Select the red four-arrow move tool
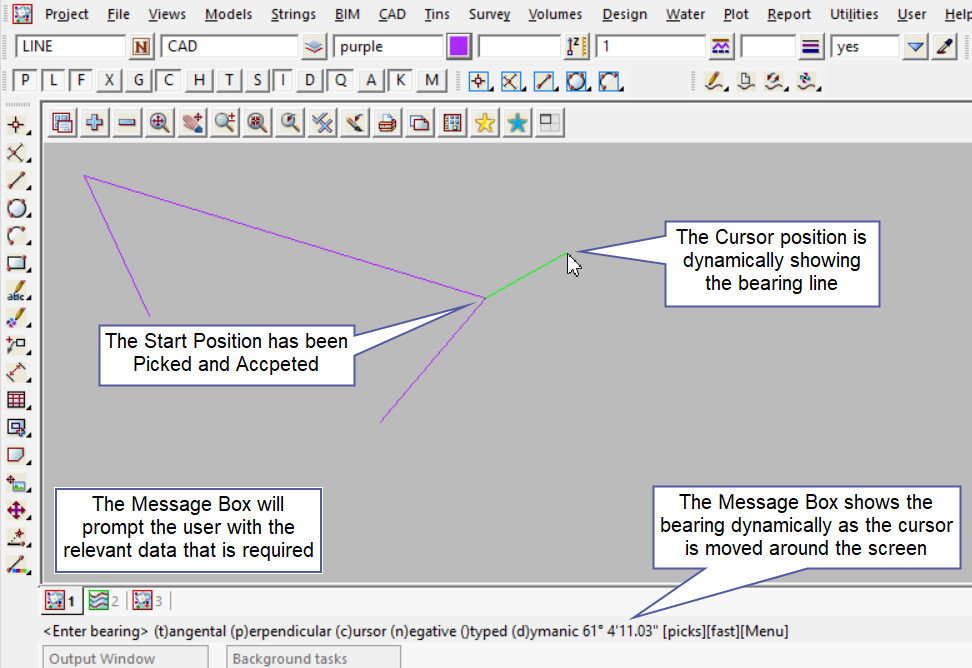The image size is (972, 668). pos(16,510)
